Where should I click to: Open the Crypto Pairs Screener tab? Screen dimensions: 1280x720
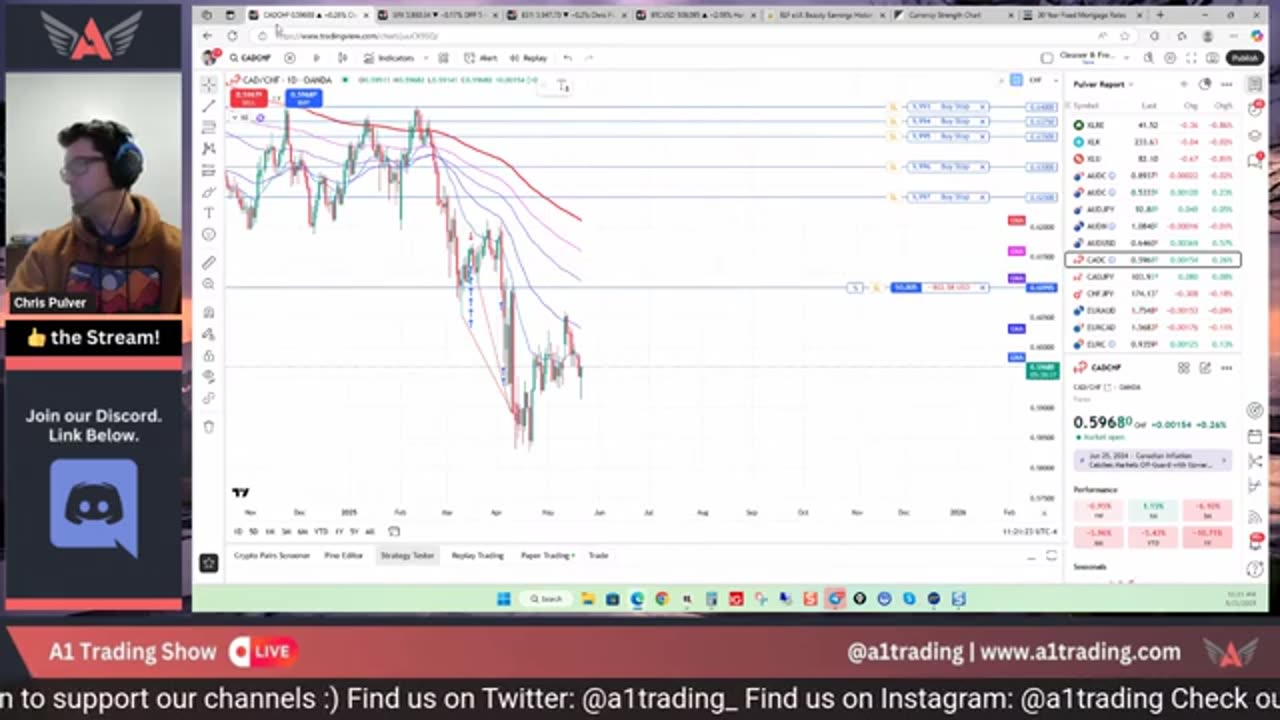point(272,555)
